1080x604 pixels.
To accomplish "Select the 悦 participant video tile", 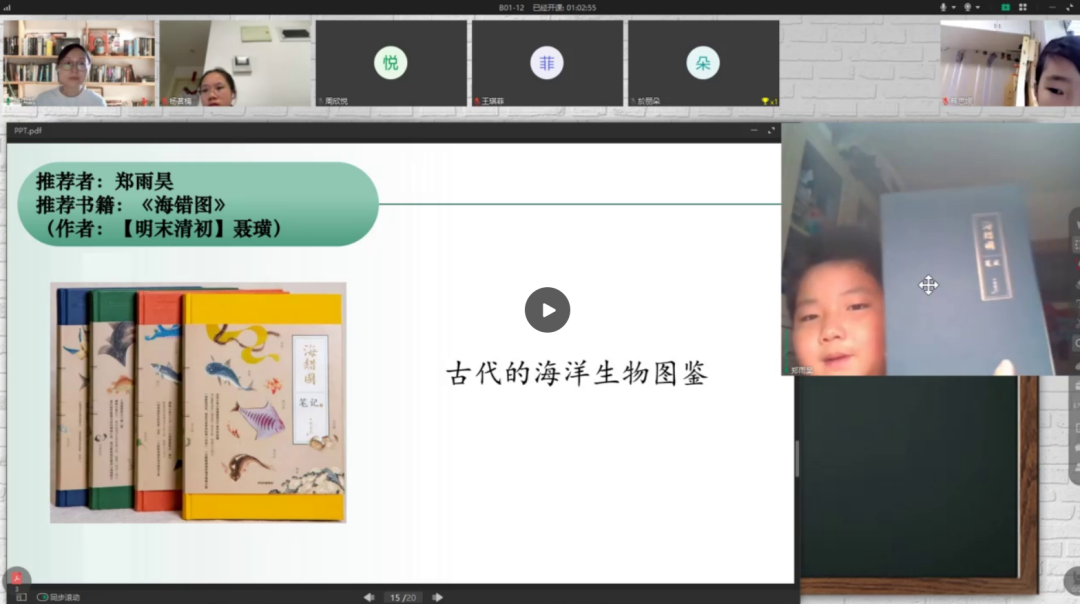I will click(x=391, y=63).
